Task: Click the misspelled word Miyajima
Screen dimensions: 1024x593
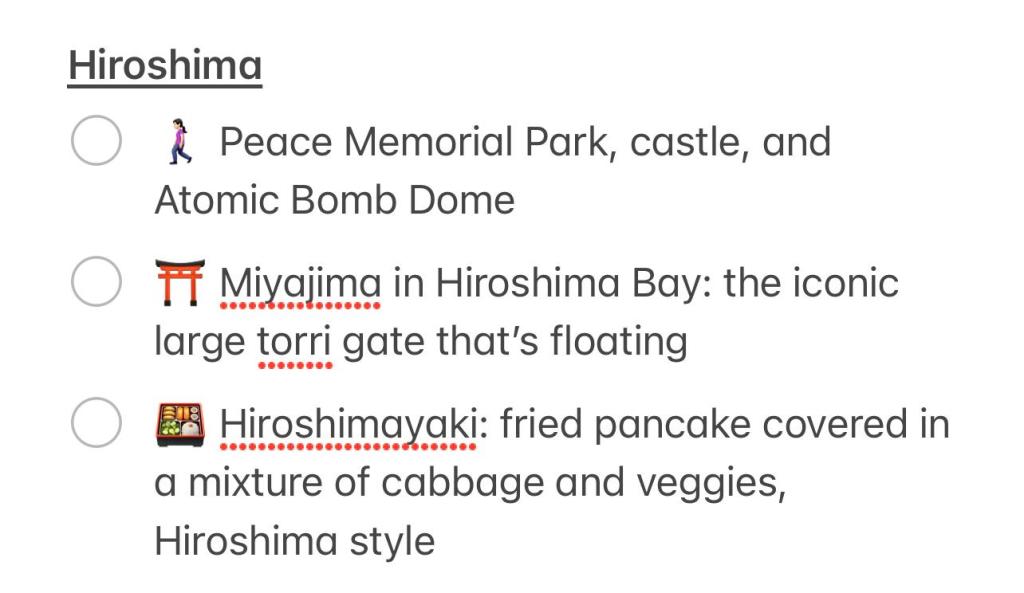Action: pos(300,284)
